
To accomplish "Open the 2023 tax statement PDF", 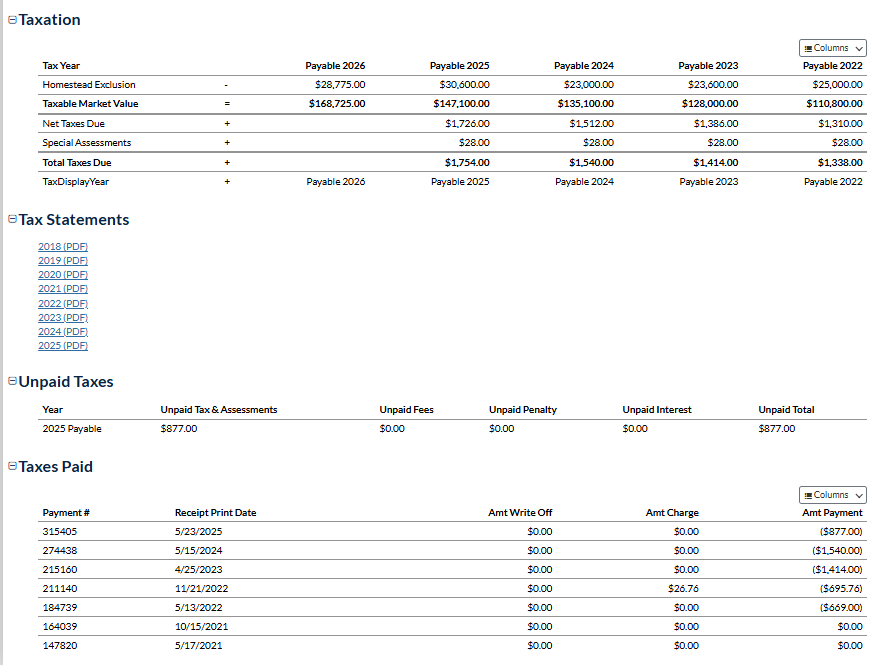I will [x=63, y=317].
